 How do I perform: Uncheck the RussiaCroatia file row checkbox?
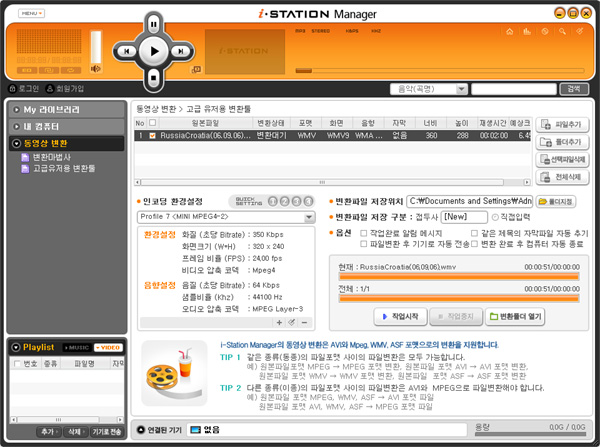[152, 135]
